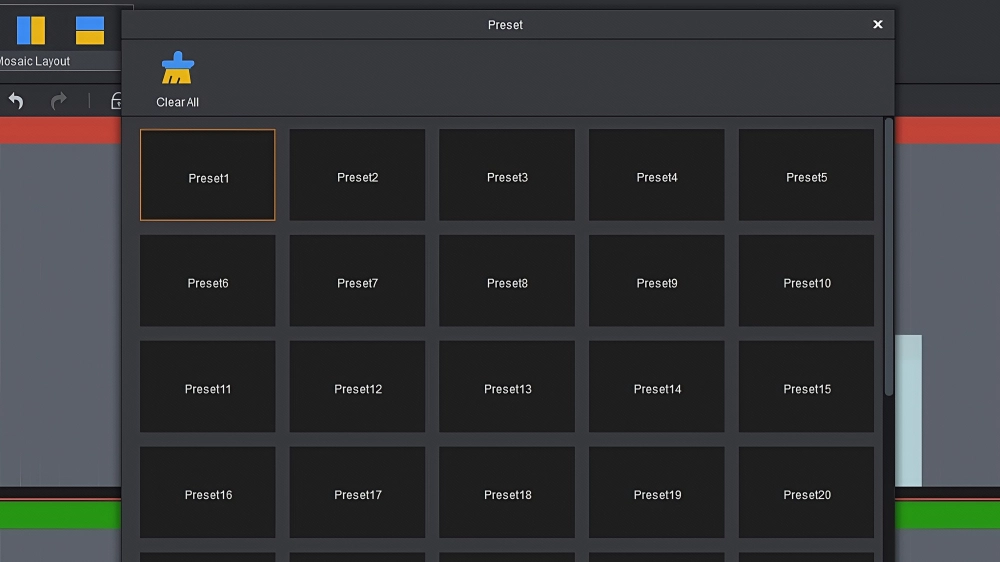This screenshot has width=1000, height=562.
Task: Open the Preset19 tile
Action: (x=656, y=492)
